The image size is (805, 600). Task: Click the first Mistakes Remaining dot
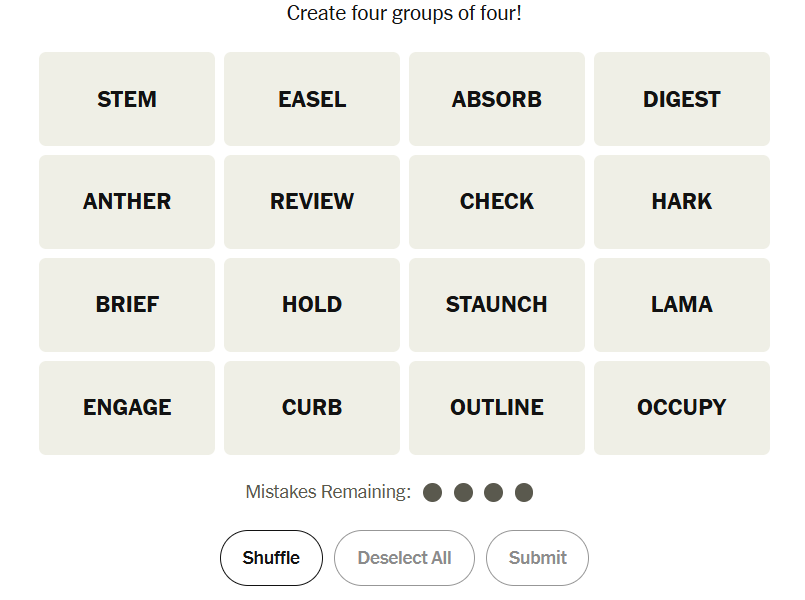point(433,492)
